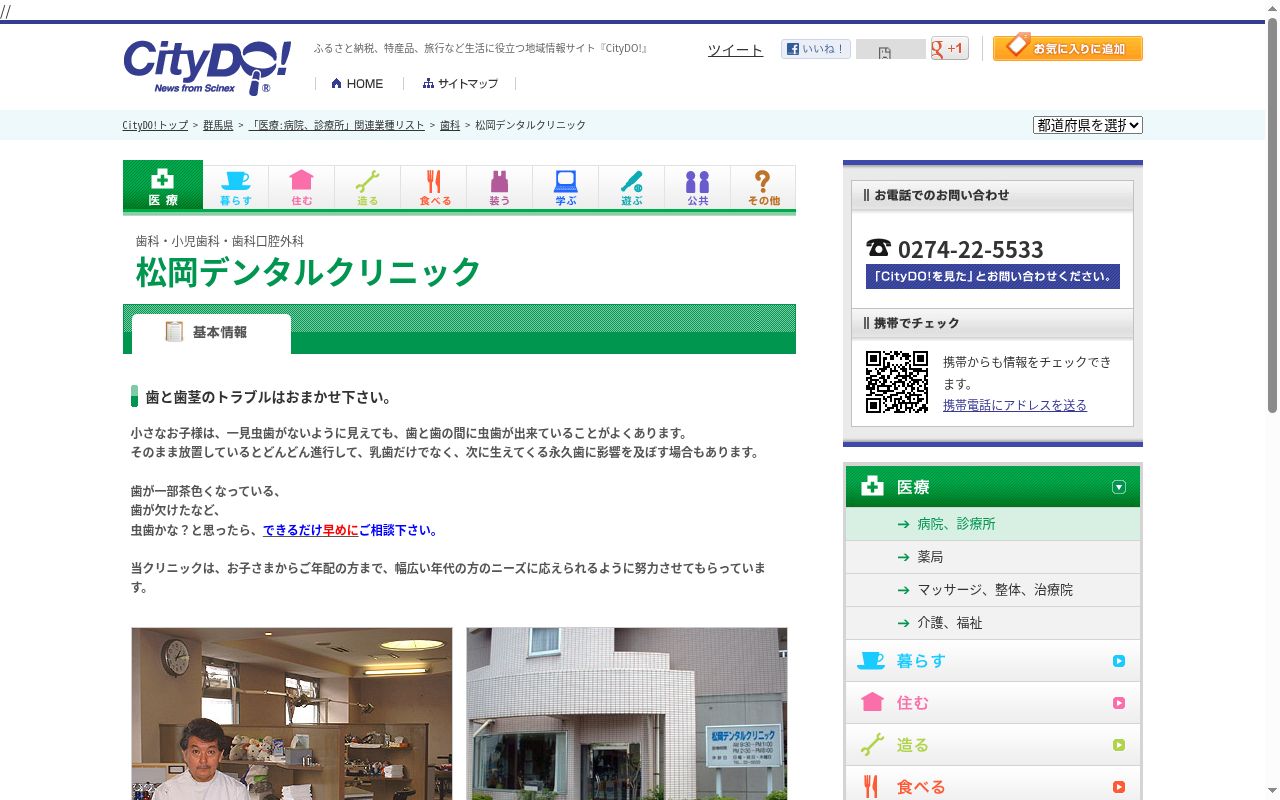
Task: Open the 食べる fork and knife category
Action: (434, 187)
